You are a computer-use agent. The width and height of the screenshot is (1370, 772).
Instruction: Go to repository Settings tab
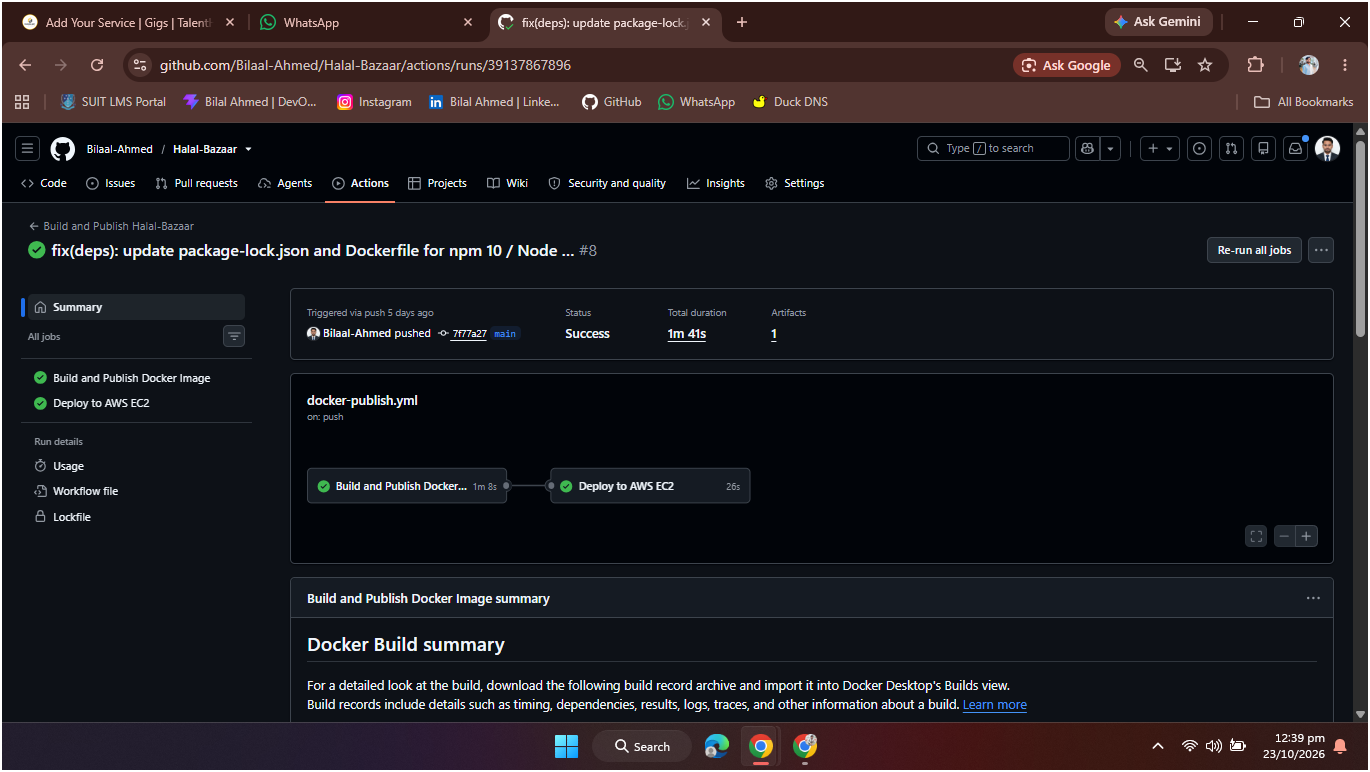(794, 183)
